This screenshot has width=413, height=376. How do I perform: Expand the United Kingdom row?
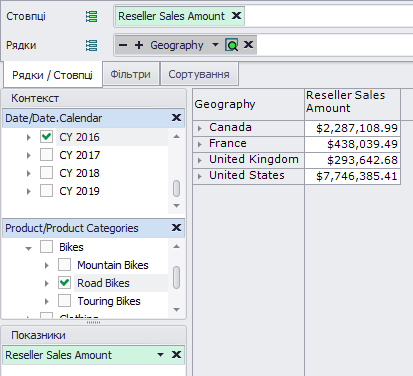point(200,160)
